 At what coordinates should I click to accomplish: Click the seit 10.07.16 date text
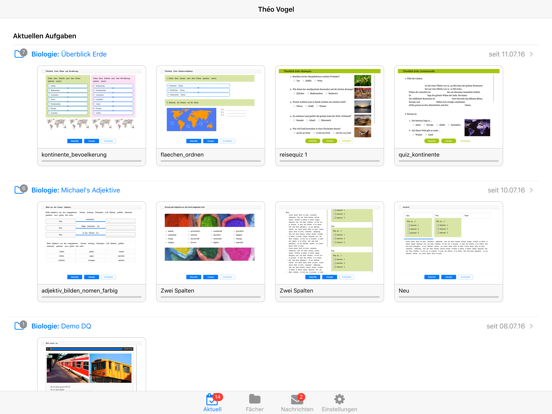pyautogui.click(x=506, y=190)
